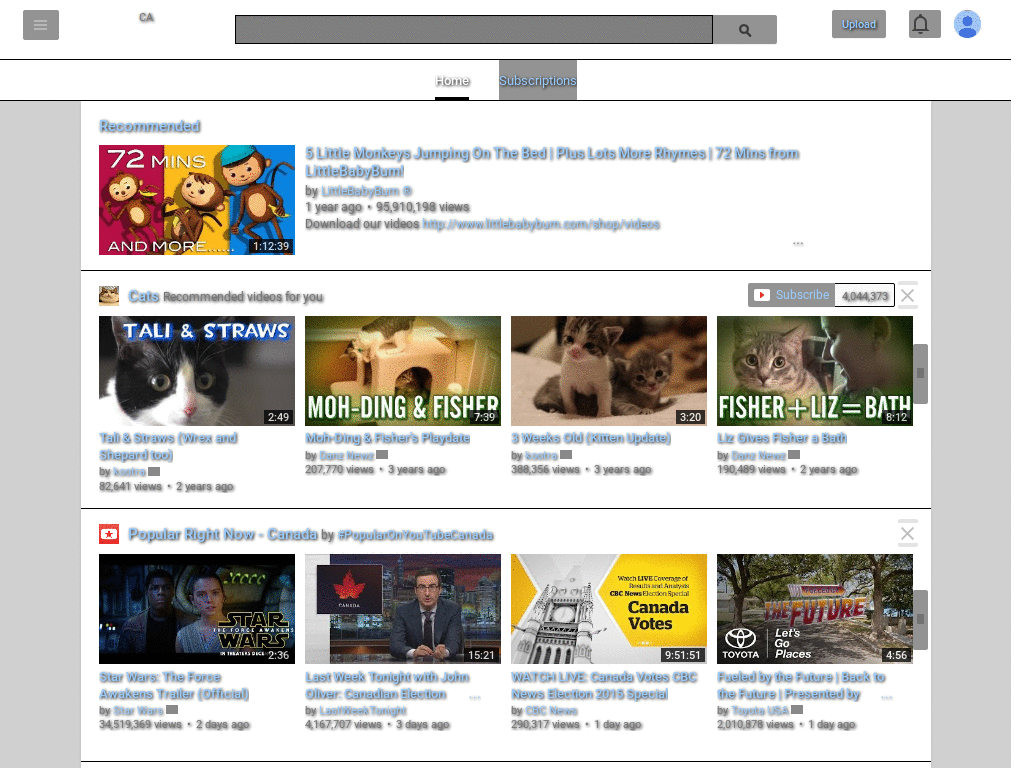Click the YouTube play icon in Subscribe button

(x=761, y=295)
